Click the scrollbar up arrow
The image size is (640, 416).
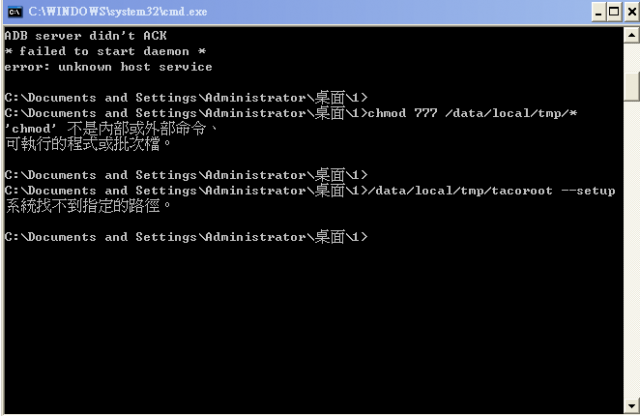(631, 35)
